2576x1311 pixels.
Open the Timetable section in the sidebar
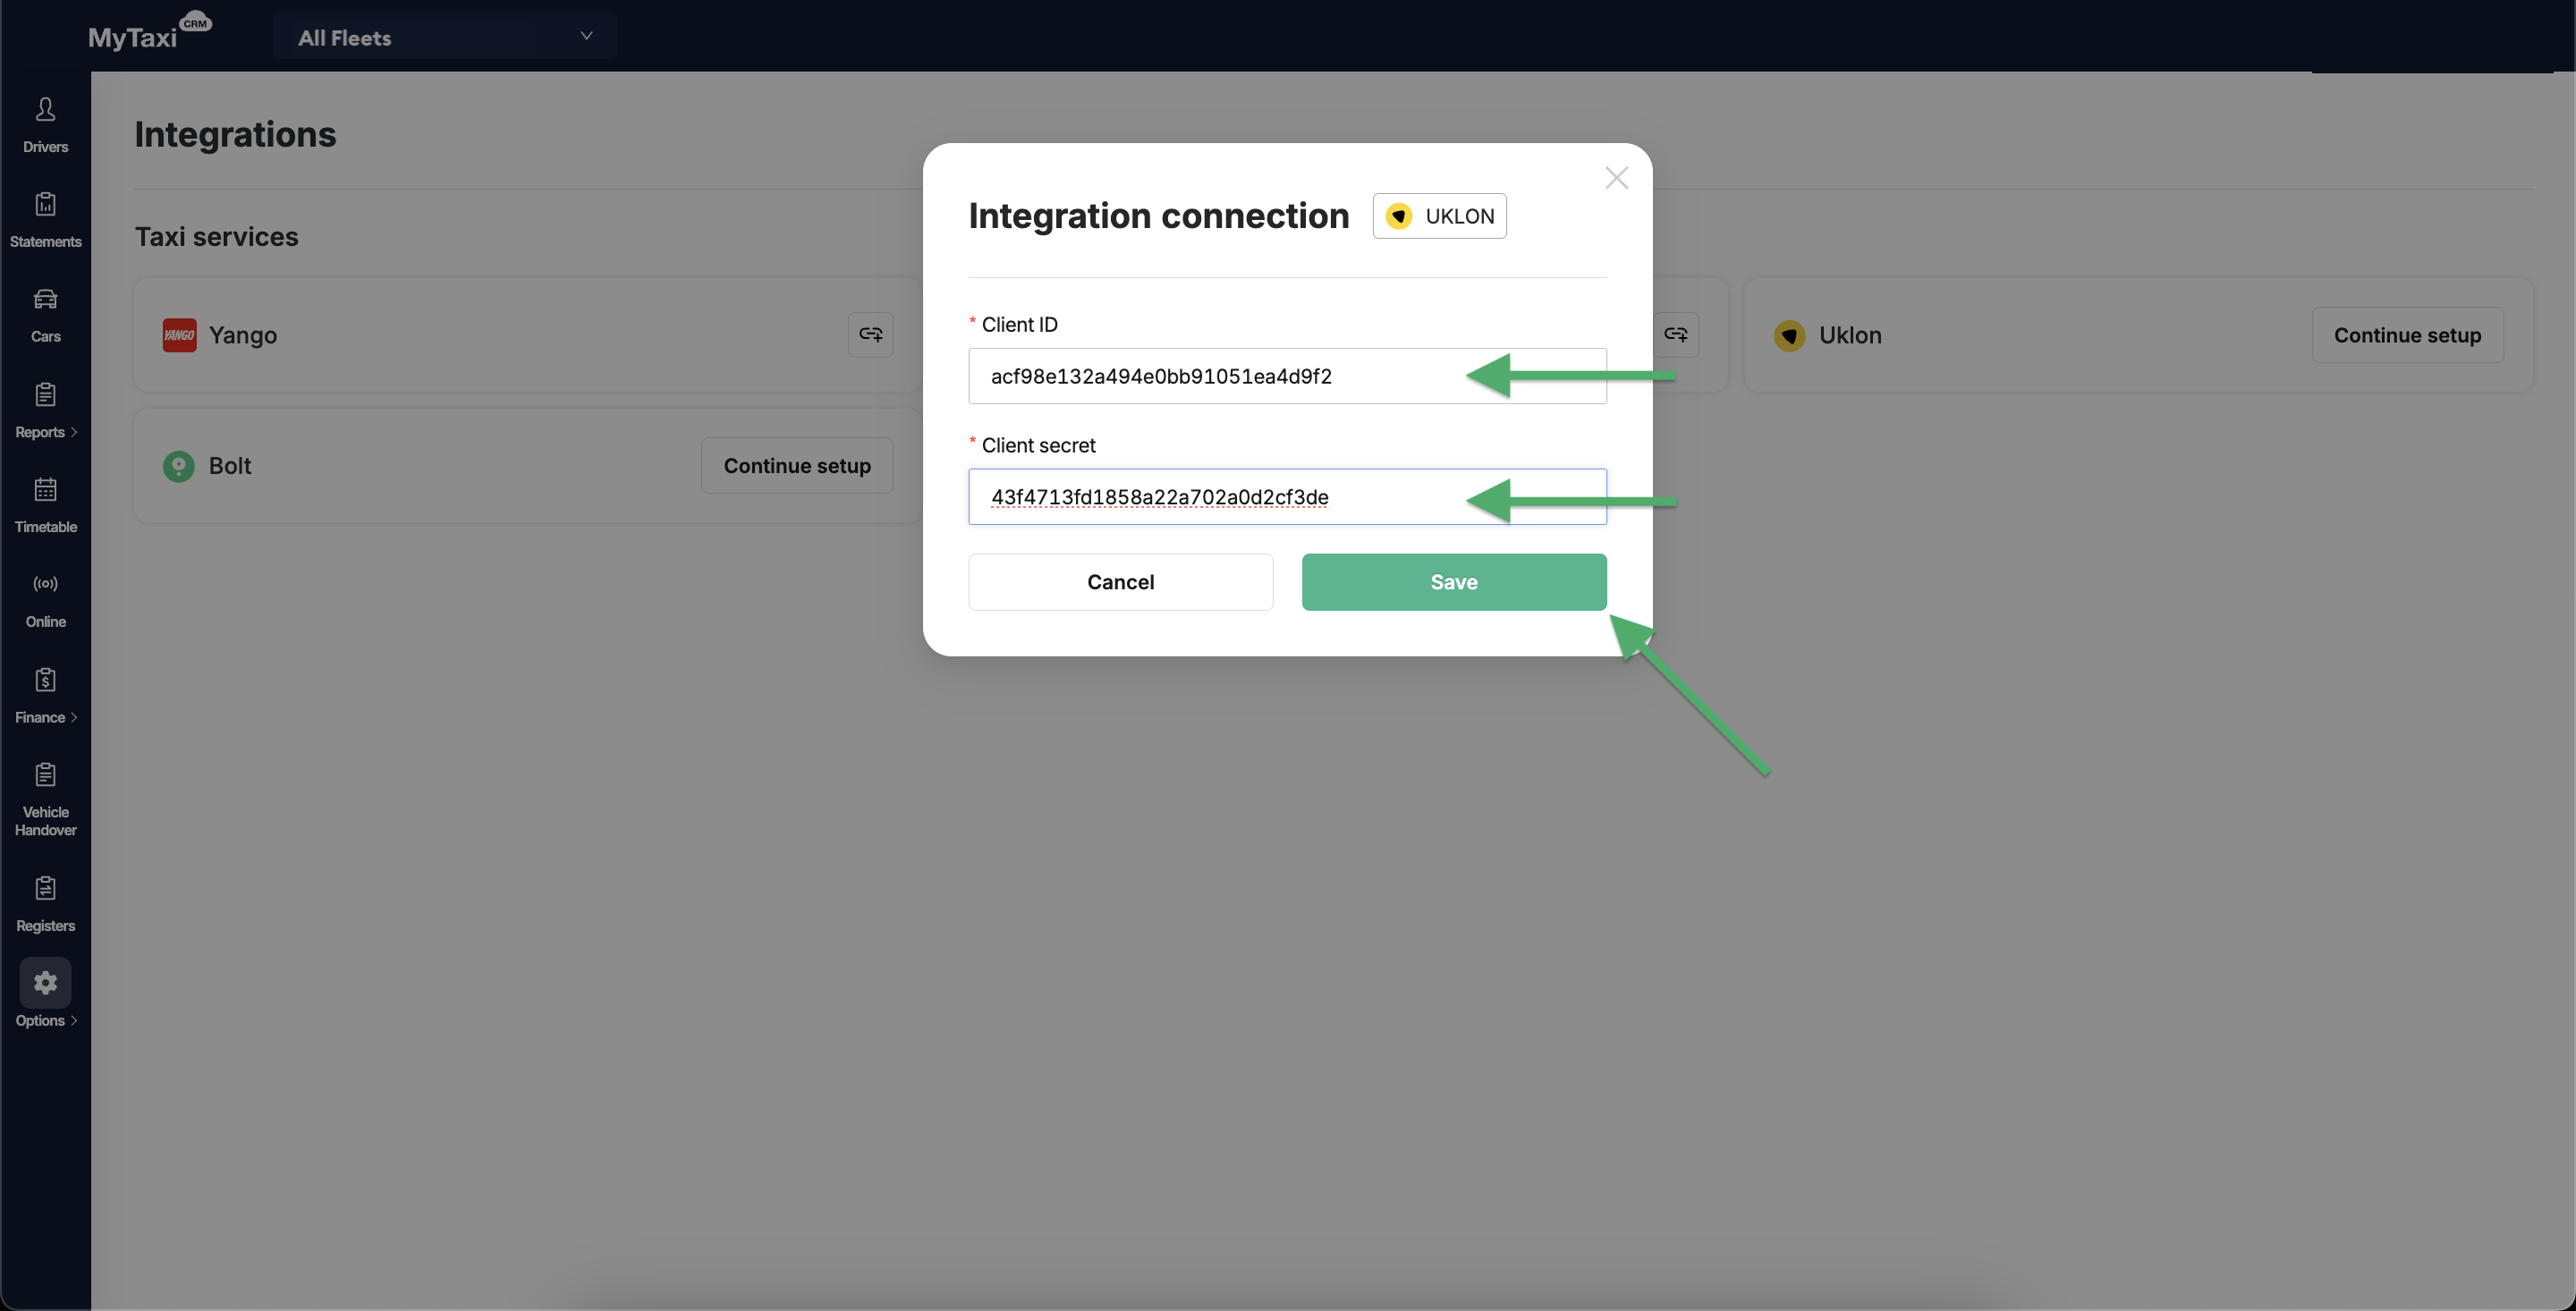(45, 505)
